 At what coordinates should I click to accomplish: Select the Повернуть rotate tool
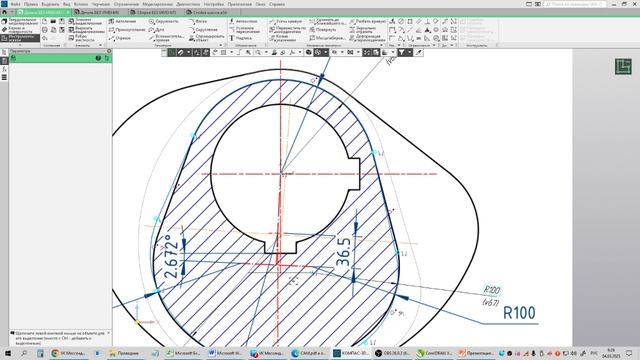(x=323, y=30)
